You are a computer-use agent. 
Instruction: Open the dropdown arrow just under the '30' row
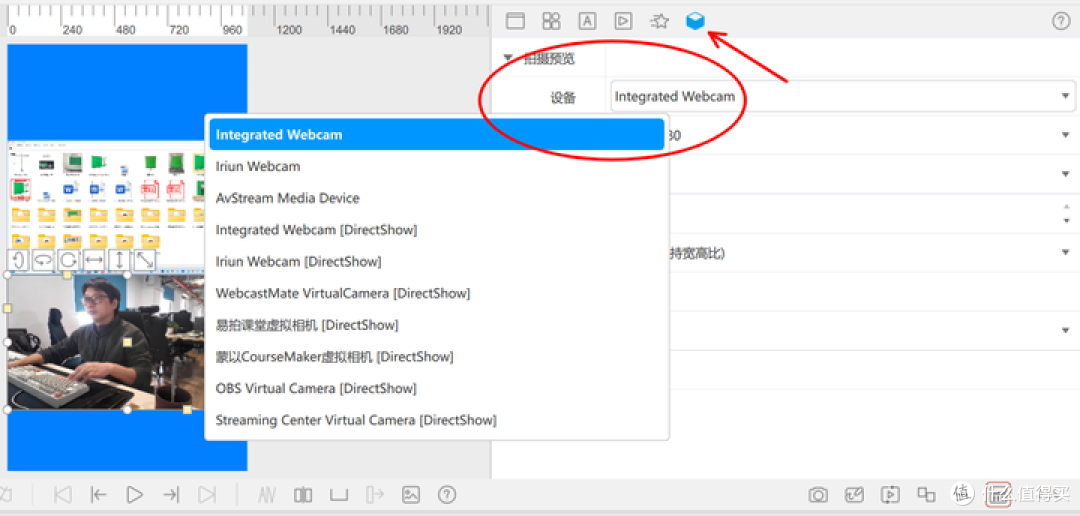[x=1066, y=174]
